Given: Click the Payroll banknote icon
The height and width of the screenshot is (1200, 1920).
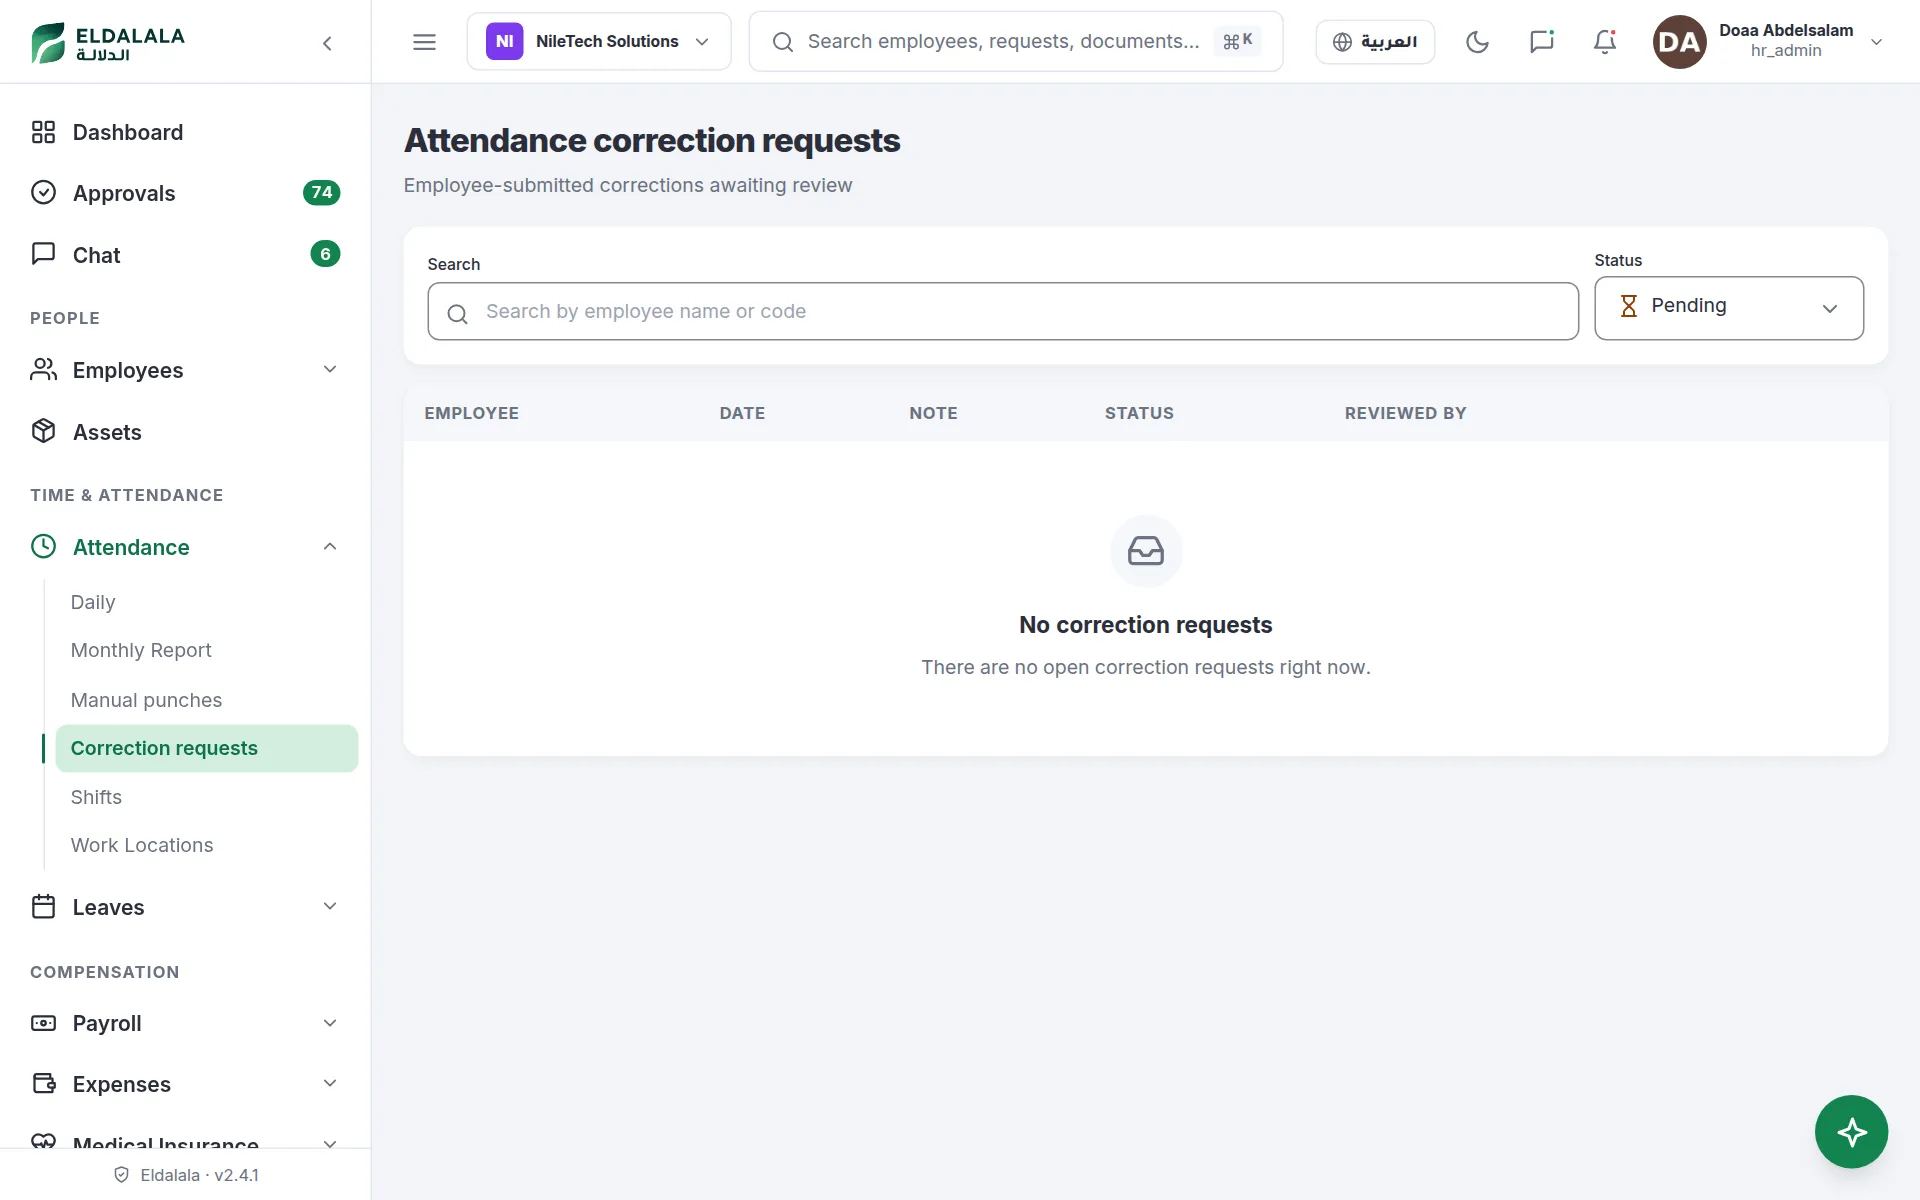Looking at the screenshot, I should [x=43, y=1023].
